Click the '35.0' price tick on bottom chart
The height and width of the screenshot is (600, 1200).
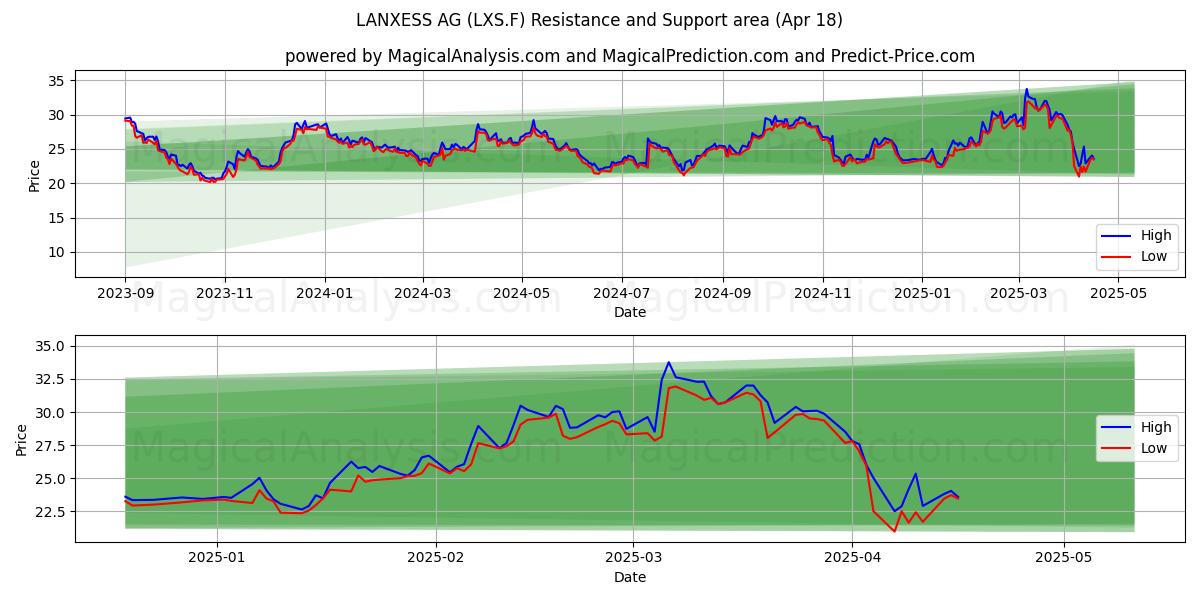coord(50,346)
